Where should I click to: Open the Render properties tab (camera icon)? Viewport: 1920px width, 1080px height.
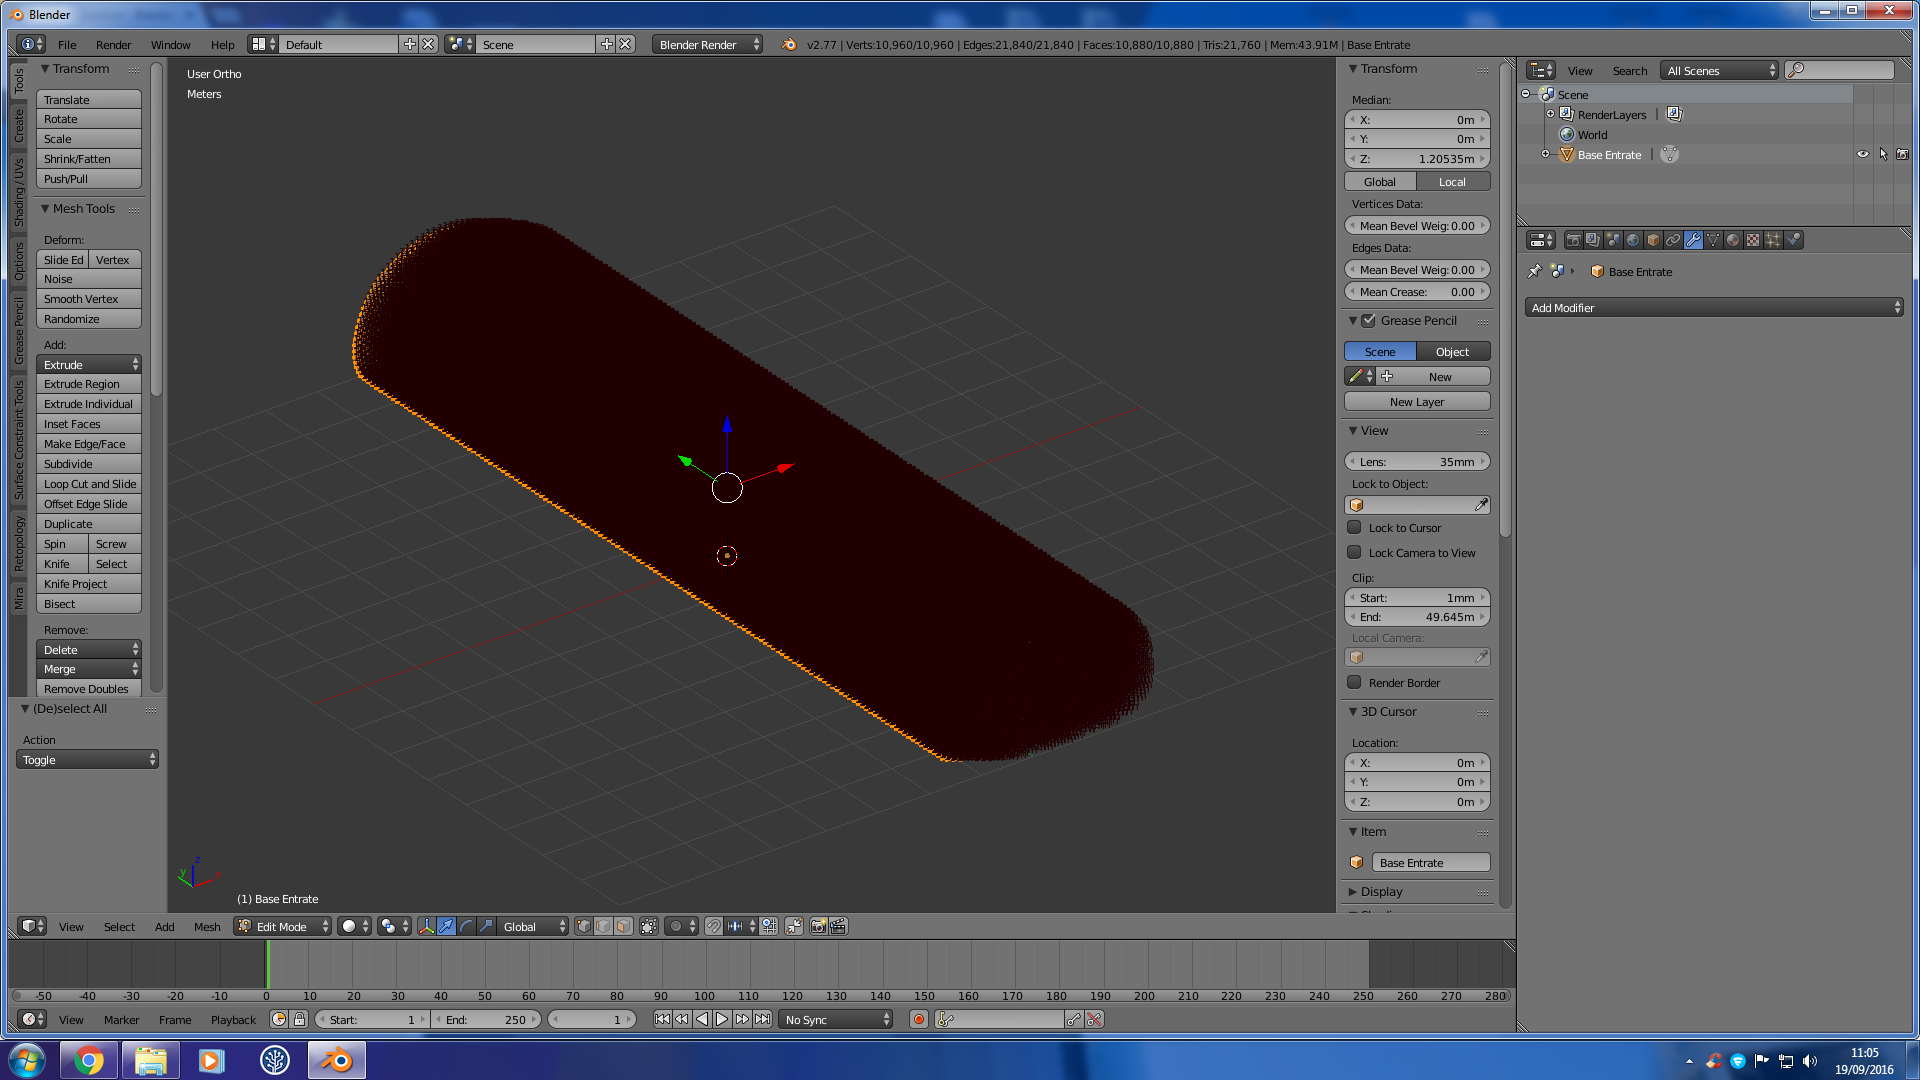pyautogui.click(x=1573, y=240)
